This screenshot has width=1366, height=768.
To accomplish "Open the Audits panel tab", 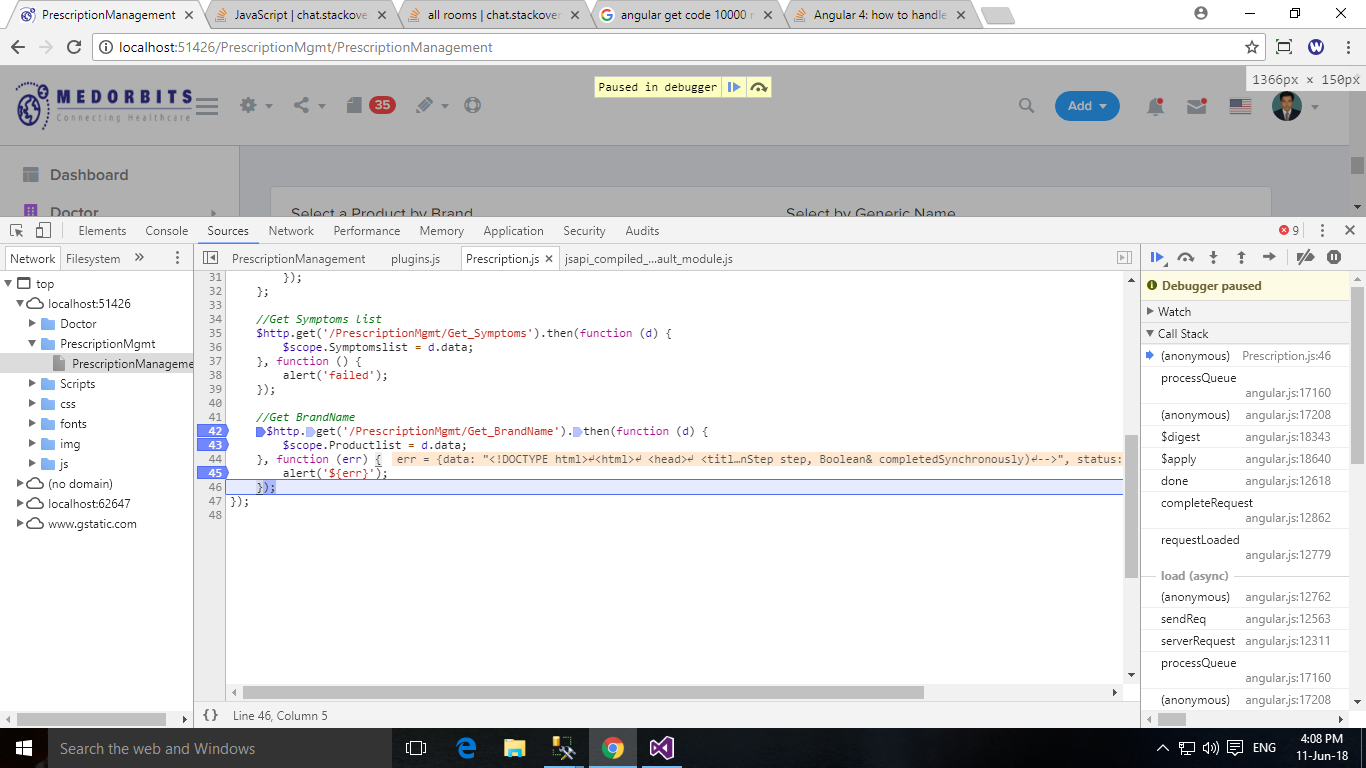I will point(642,230).
